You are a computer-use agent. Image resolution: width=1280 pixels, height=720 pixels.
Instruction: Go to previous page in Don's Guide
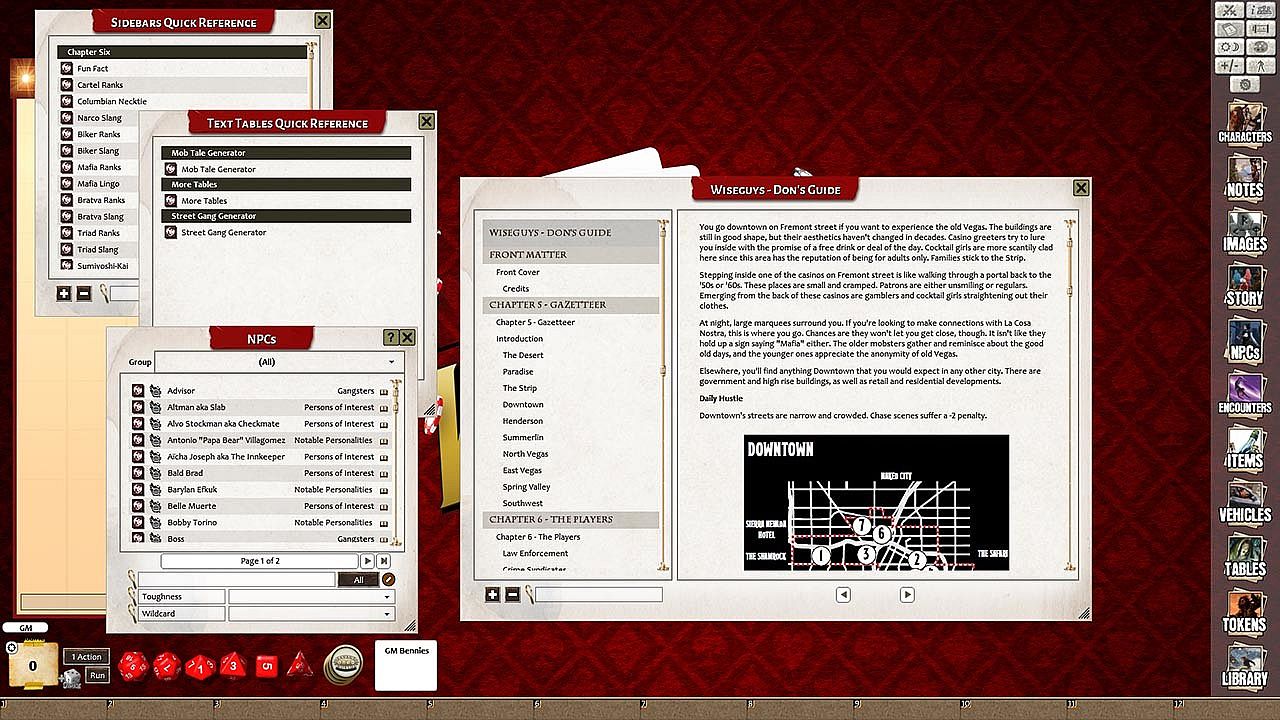(843, 595)
